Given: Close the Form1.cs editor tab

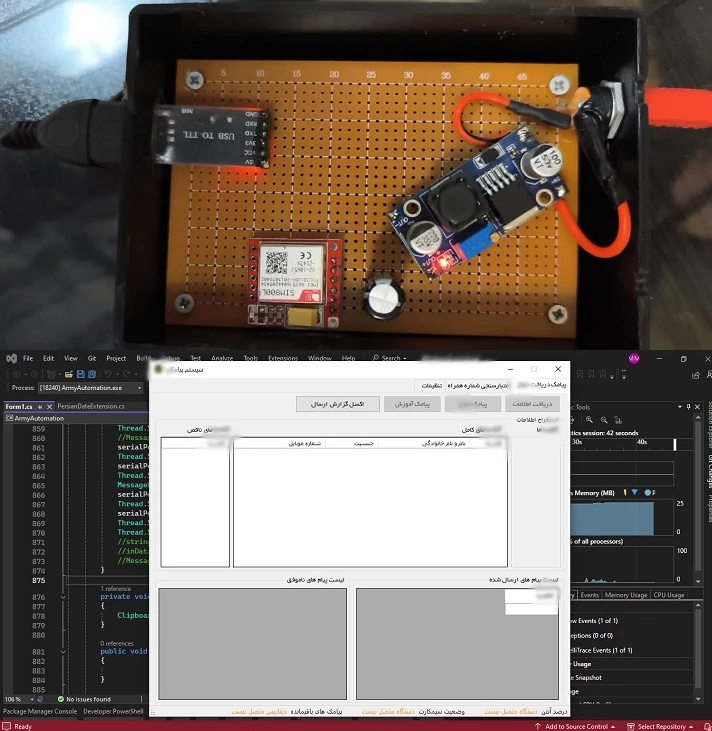Looking at the screenshot, I should click(50, 407).
